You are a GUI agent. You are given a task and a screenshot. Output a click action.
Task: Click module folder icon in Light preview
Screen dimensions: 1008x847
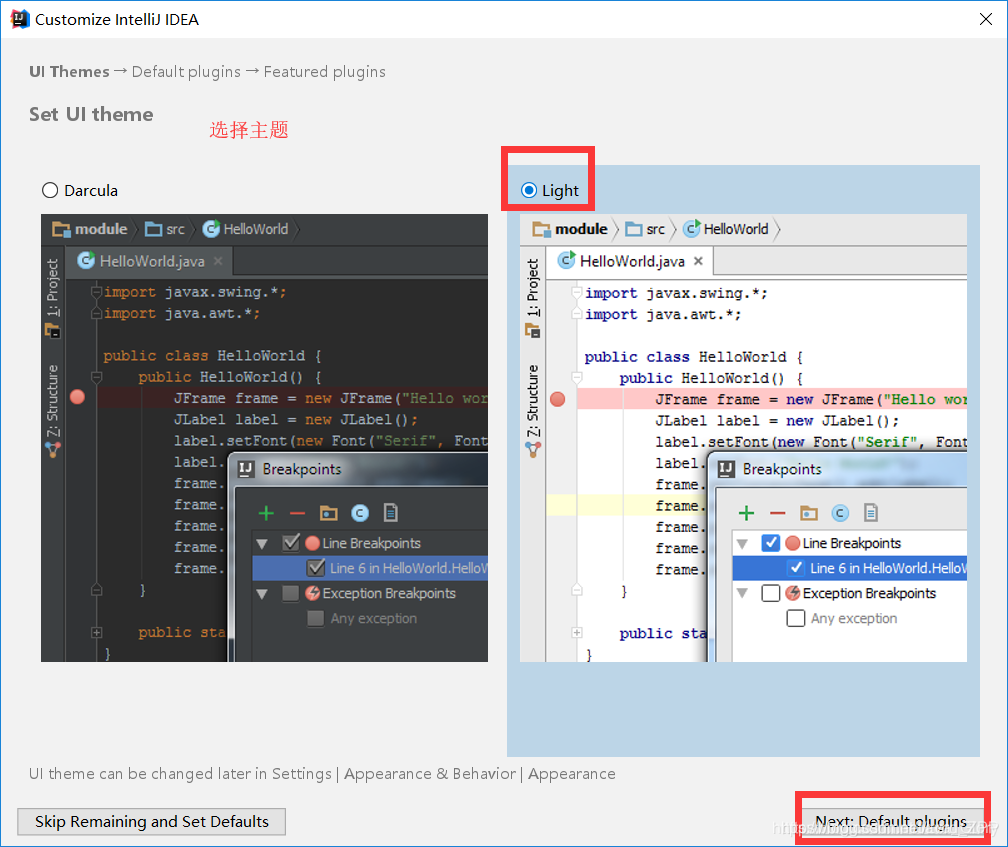(541, 229)
